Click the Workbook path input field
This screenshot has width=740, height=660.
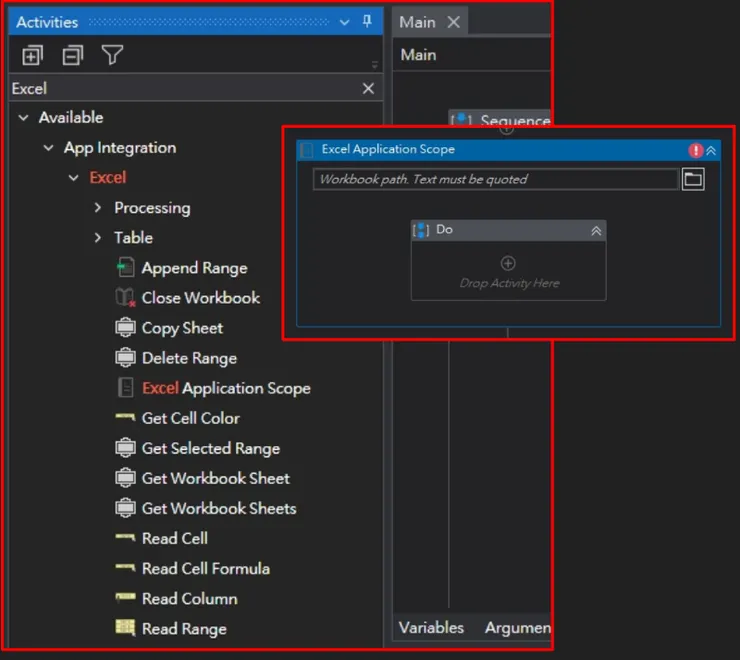point(496,179)
